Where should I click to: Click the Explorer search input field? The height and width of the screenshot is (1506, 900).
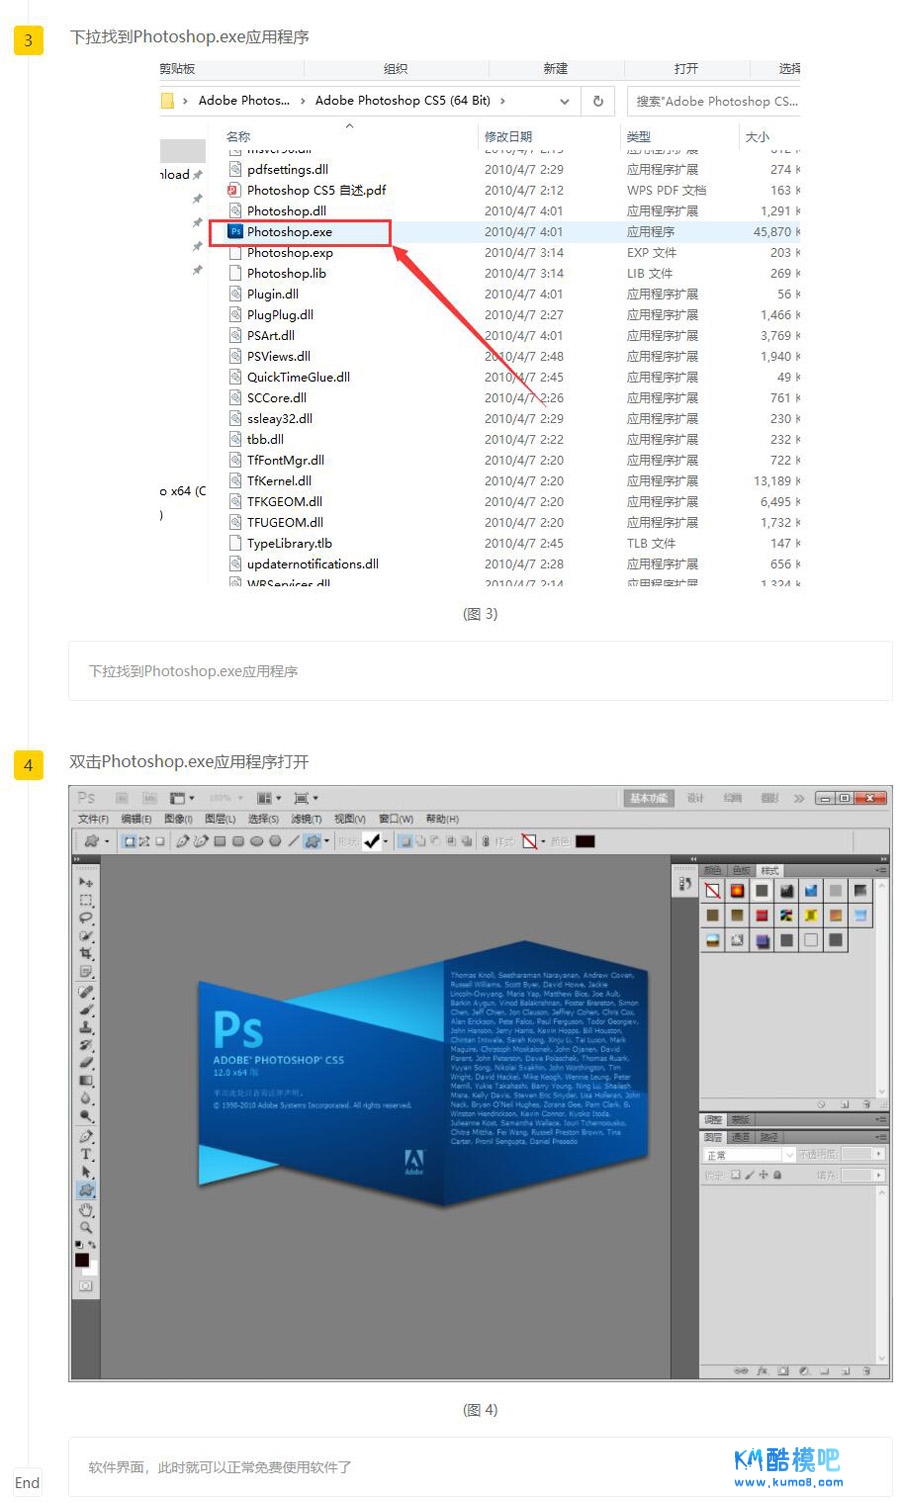pyautogui.click(x=714, y=101)
